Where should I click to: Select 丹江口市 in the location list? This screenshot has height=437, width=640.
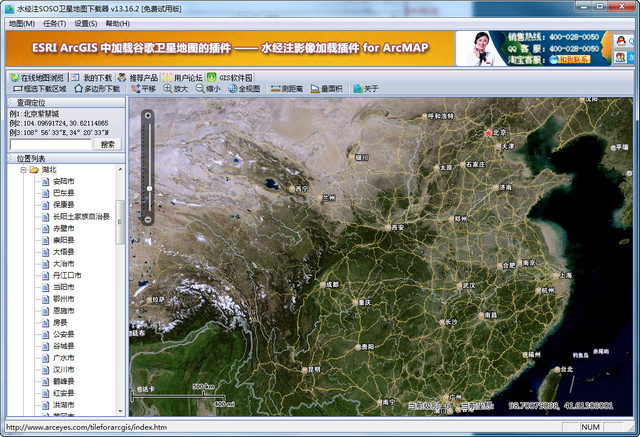click(x=66, y=274)
